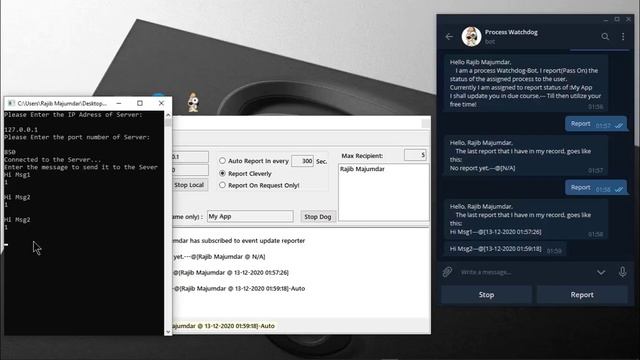Click the sent Report message at 01:58
The image size is (640, 360).
click(596, 188)
